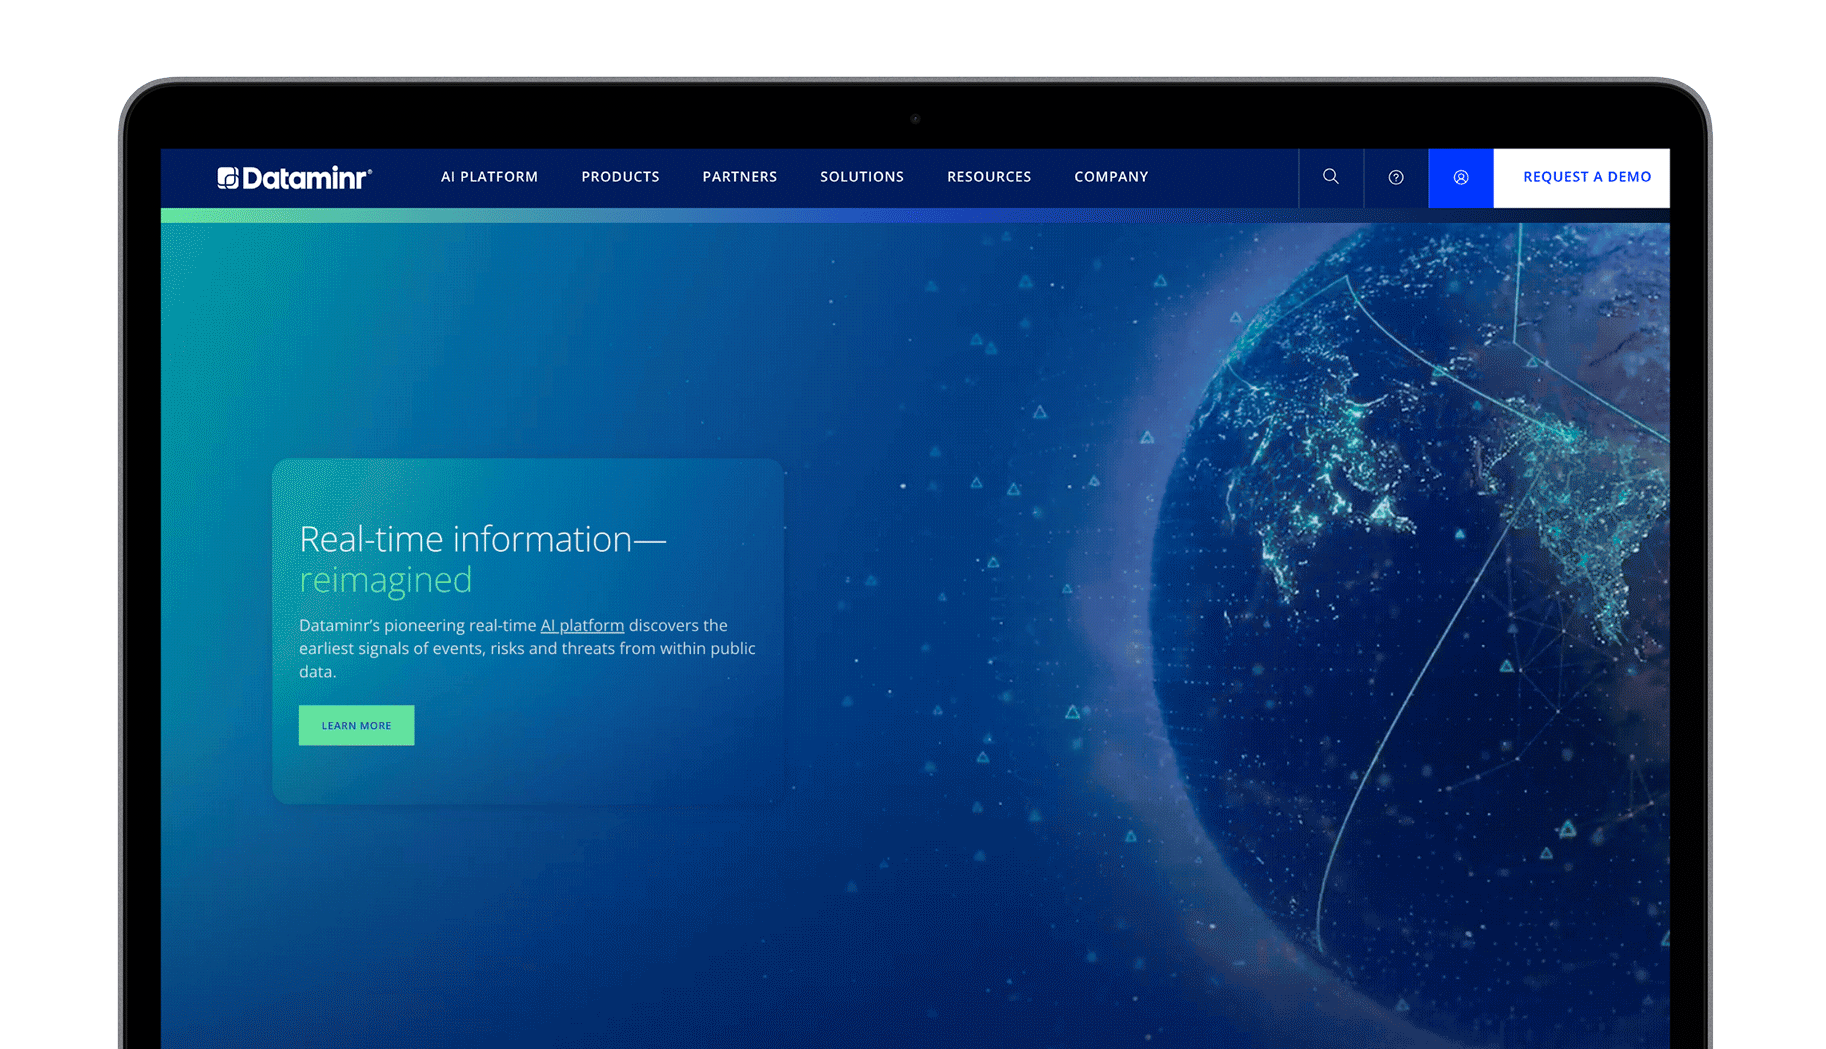The height and width of the screenshot is (1049, 1826).
Task: Click the Request a Demo button
Action: (1582, 177)
